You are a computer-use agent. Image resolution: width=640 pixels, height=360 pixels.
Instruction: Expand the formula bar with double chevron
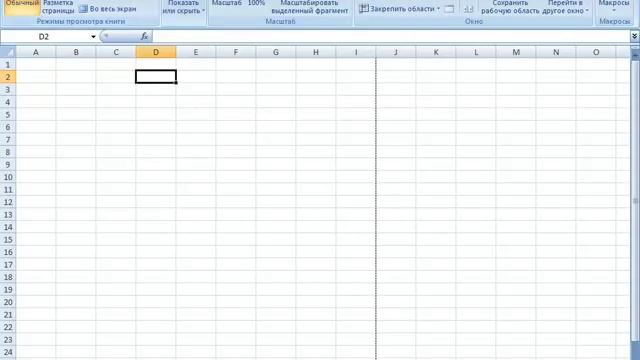(634, 37)
